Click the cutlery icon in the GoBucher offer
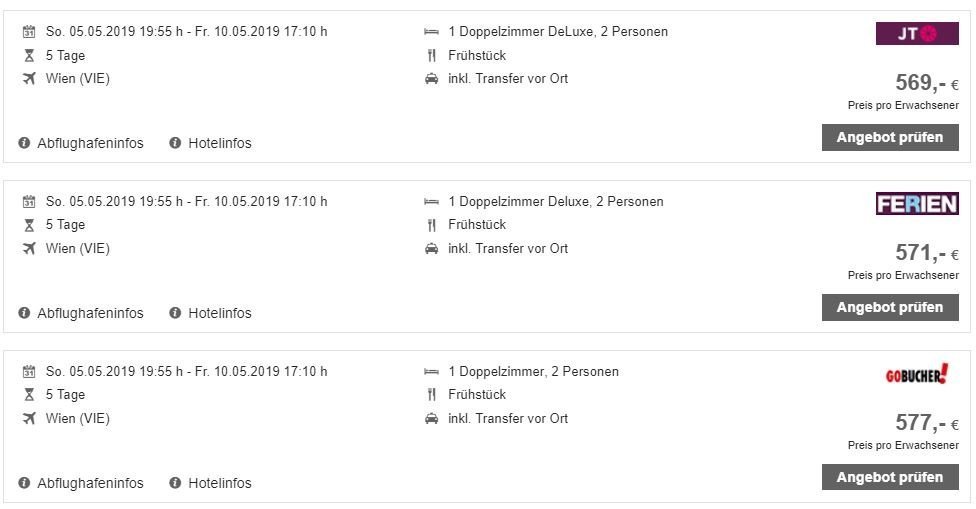 (431, 395)
